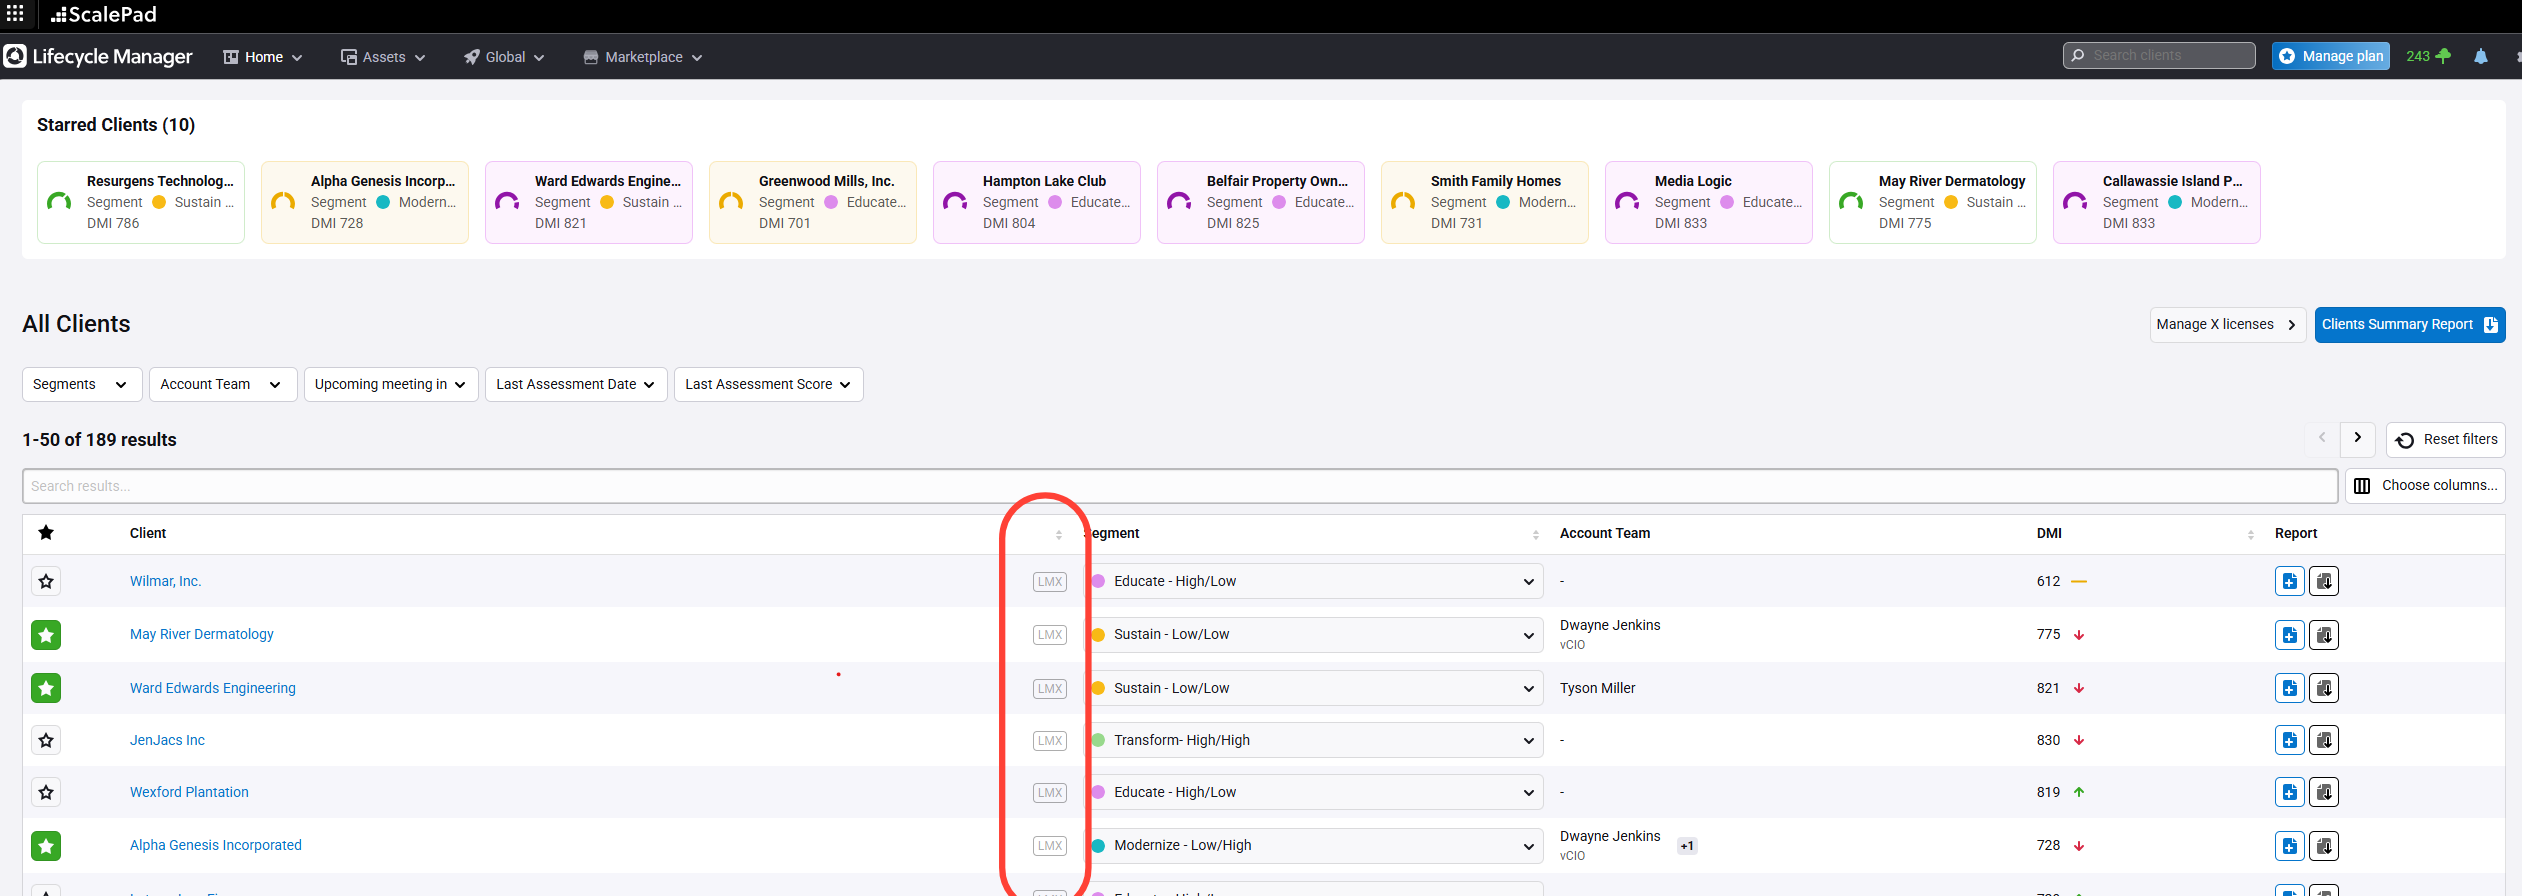Star the JenJacs Inc client
Viewport: 2522px width, 896px height.
point(46,741)
